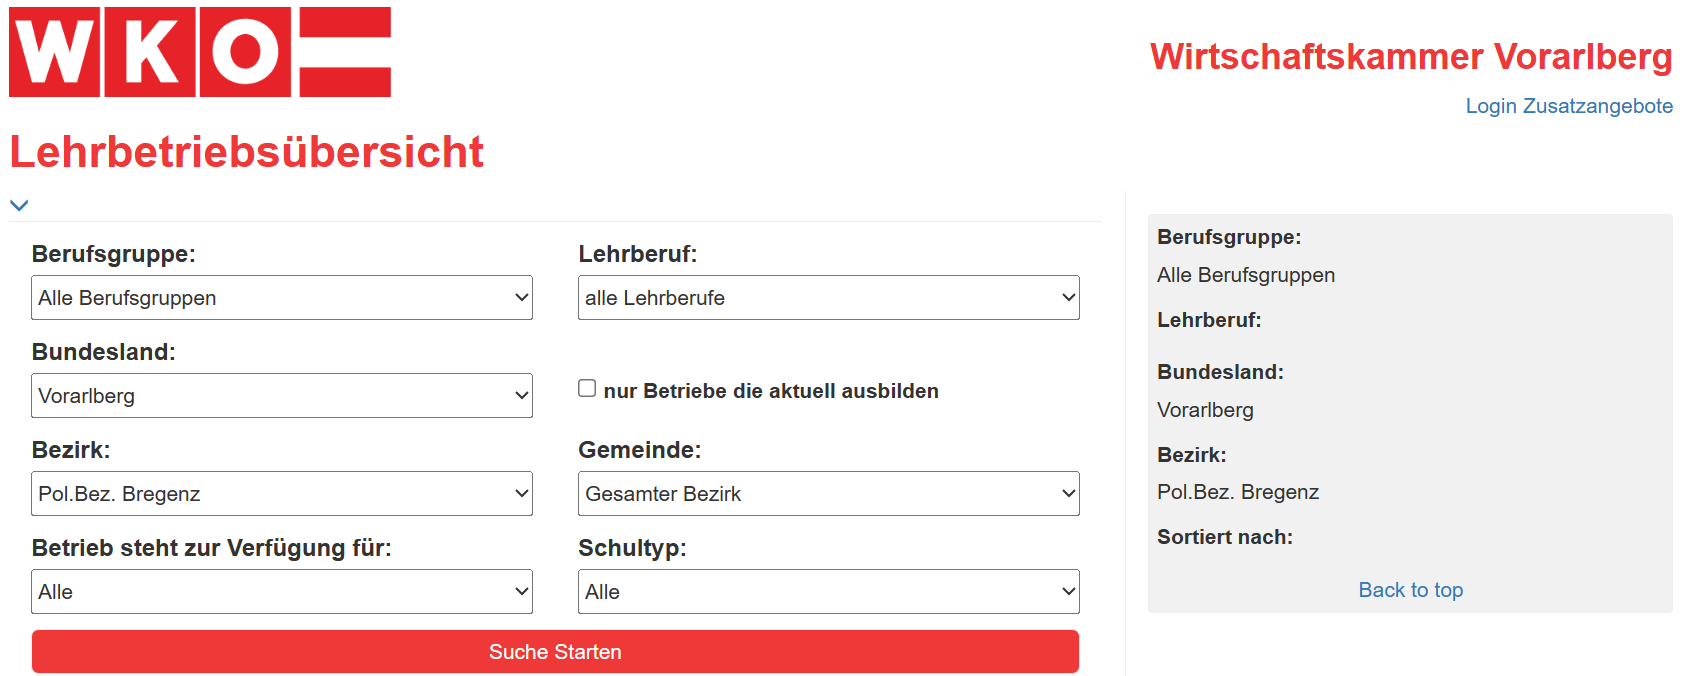Click the Back to top link
The height and width of the screenshot is (676, 1686).
[1410, 590]
